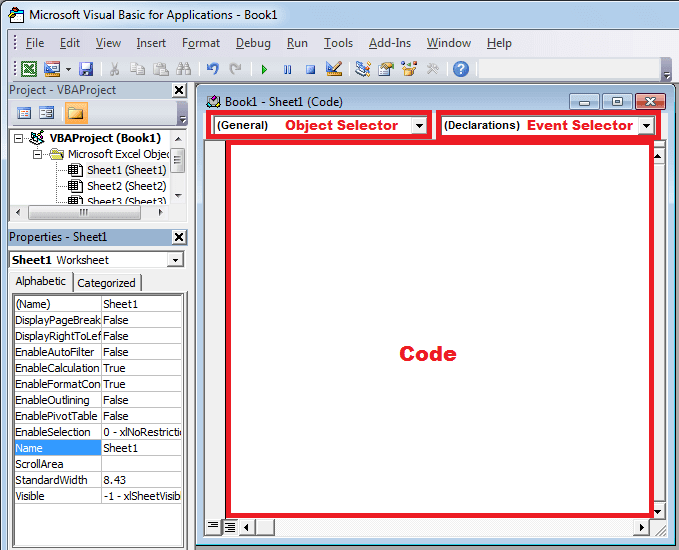Open the (General) object selector dropdown
679x550 pixels.
click(419, 126)
